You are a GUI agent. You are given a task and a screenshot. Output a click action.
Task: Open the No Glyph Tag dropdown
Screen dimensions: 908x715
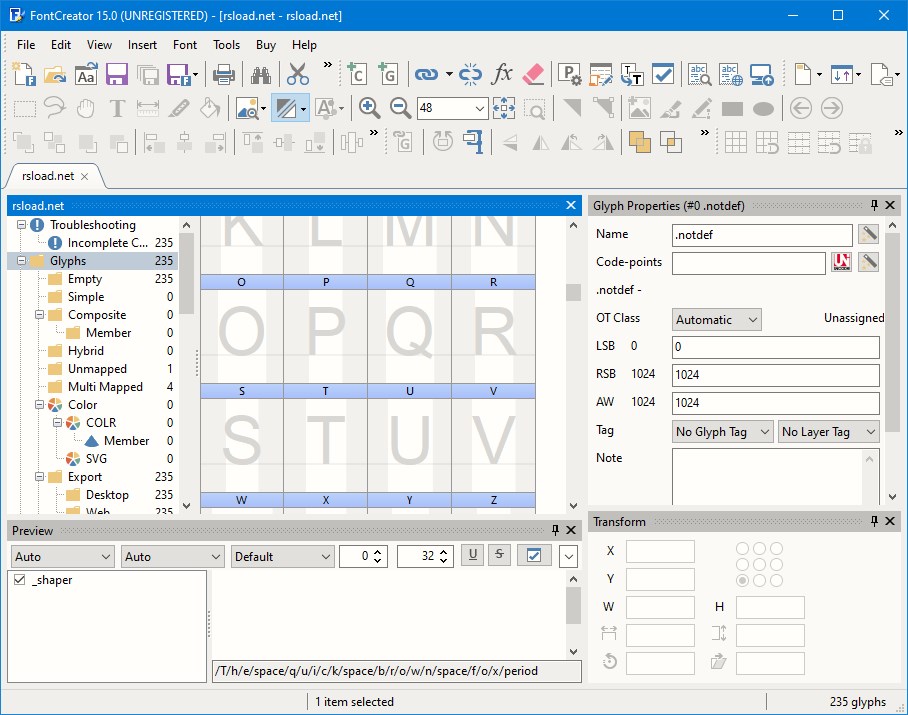tap(723, 432)
